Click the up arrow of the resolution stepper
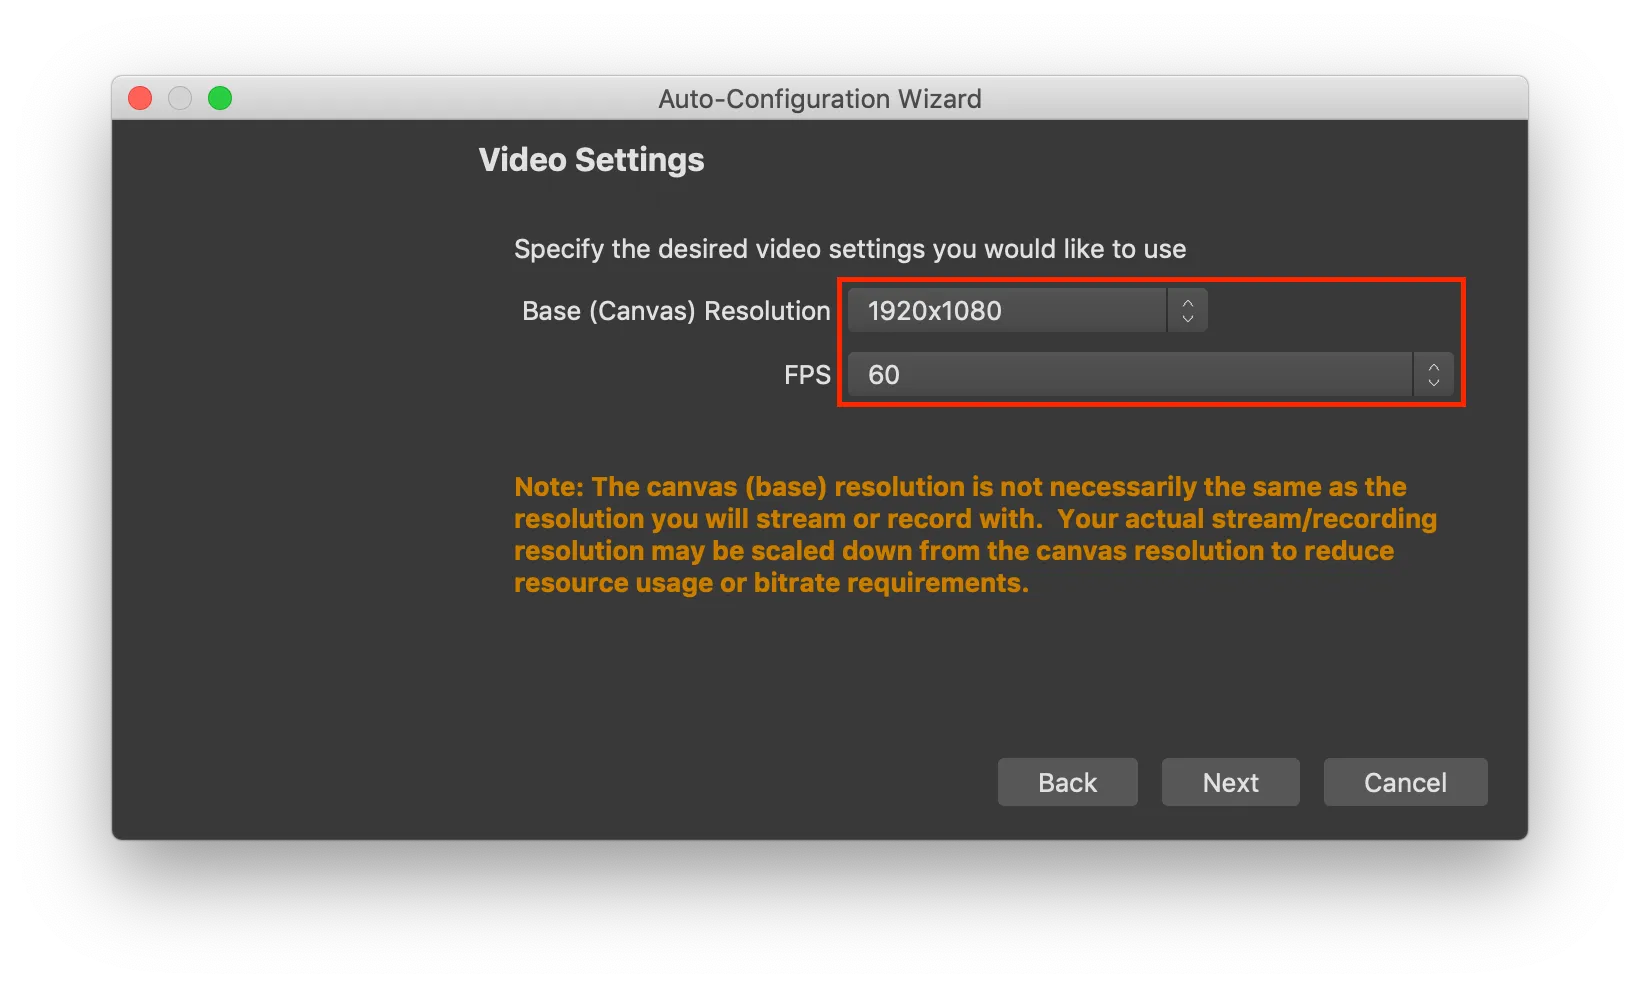This screenshot has height=988, width=1640. click(x=1186, y=303)
